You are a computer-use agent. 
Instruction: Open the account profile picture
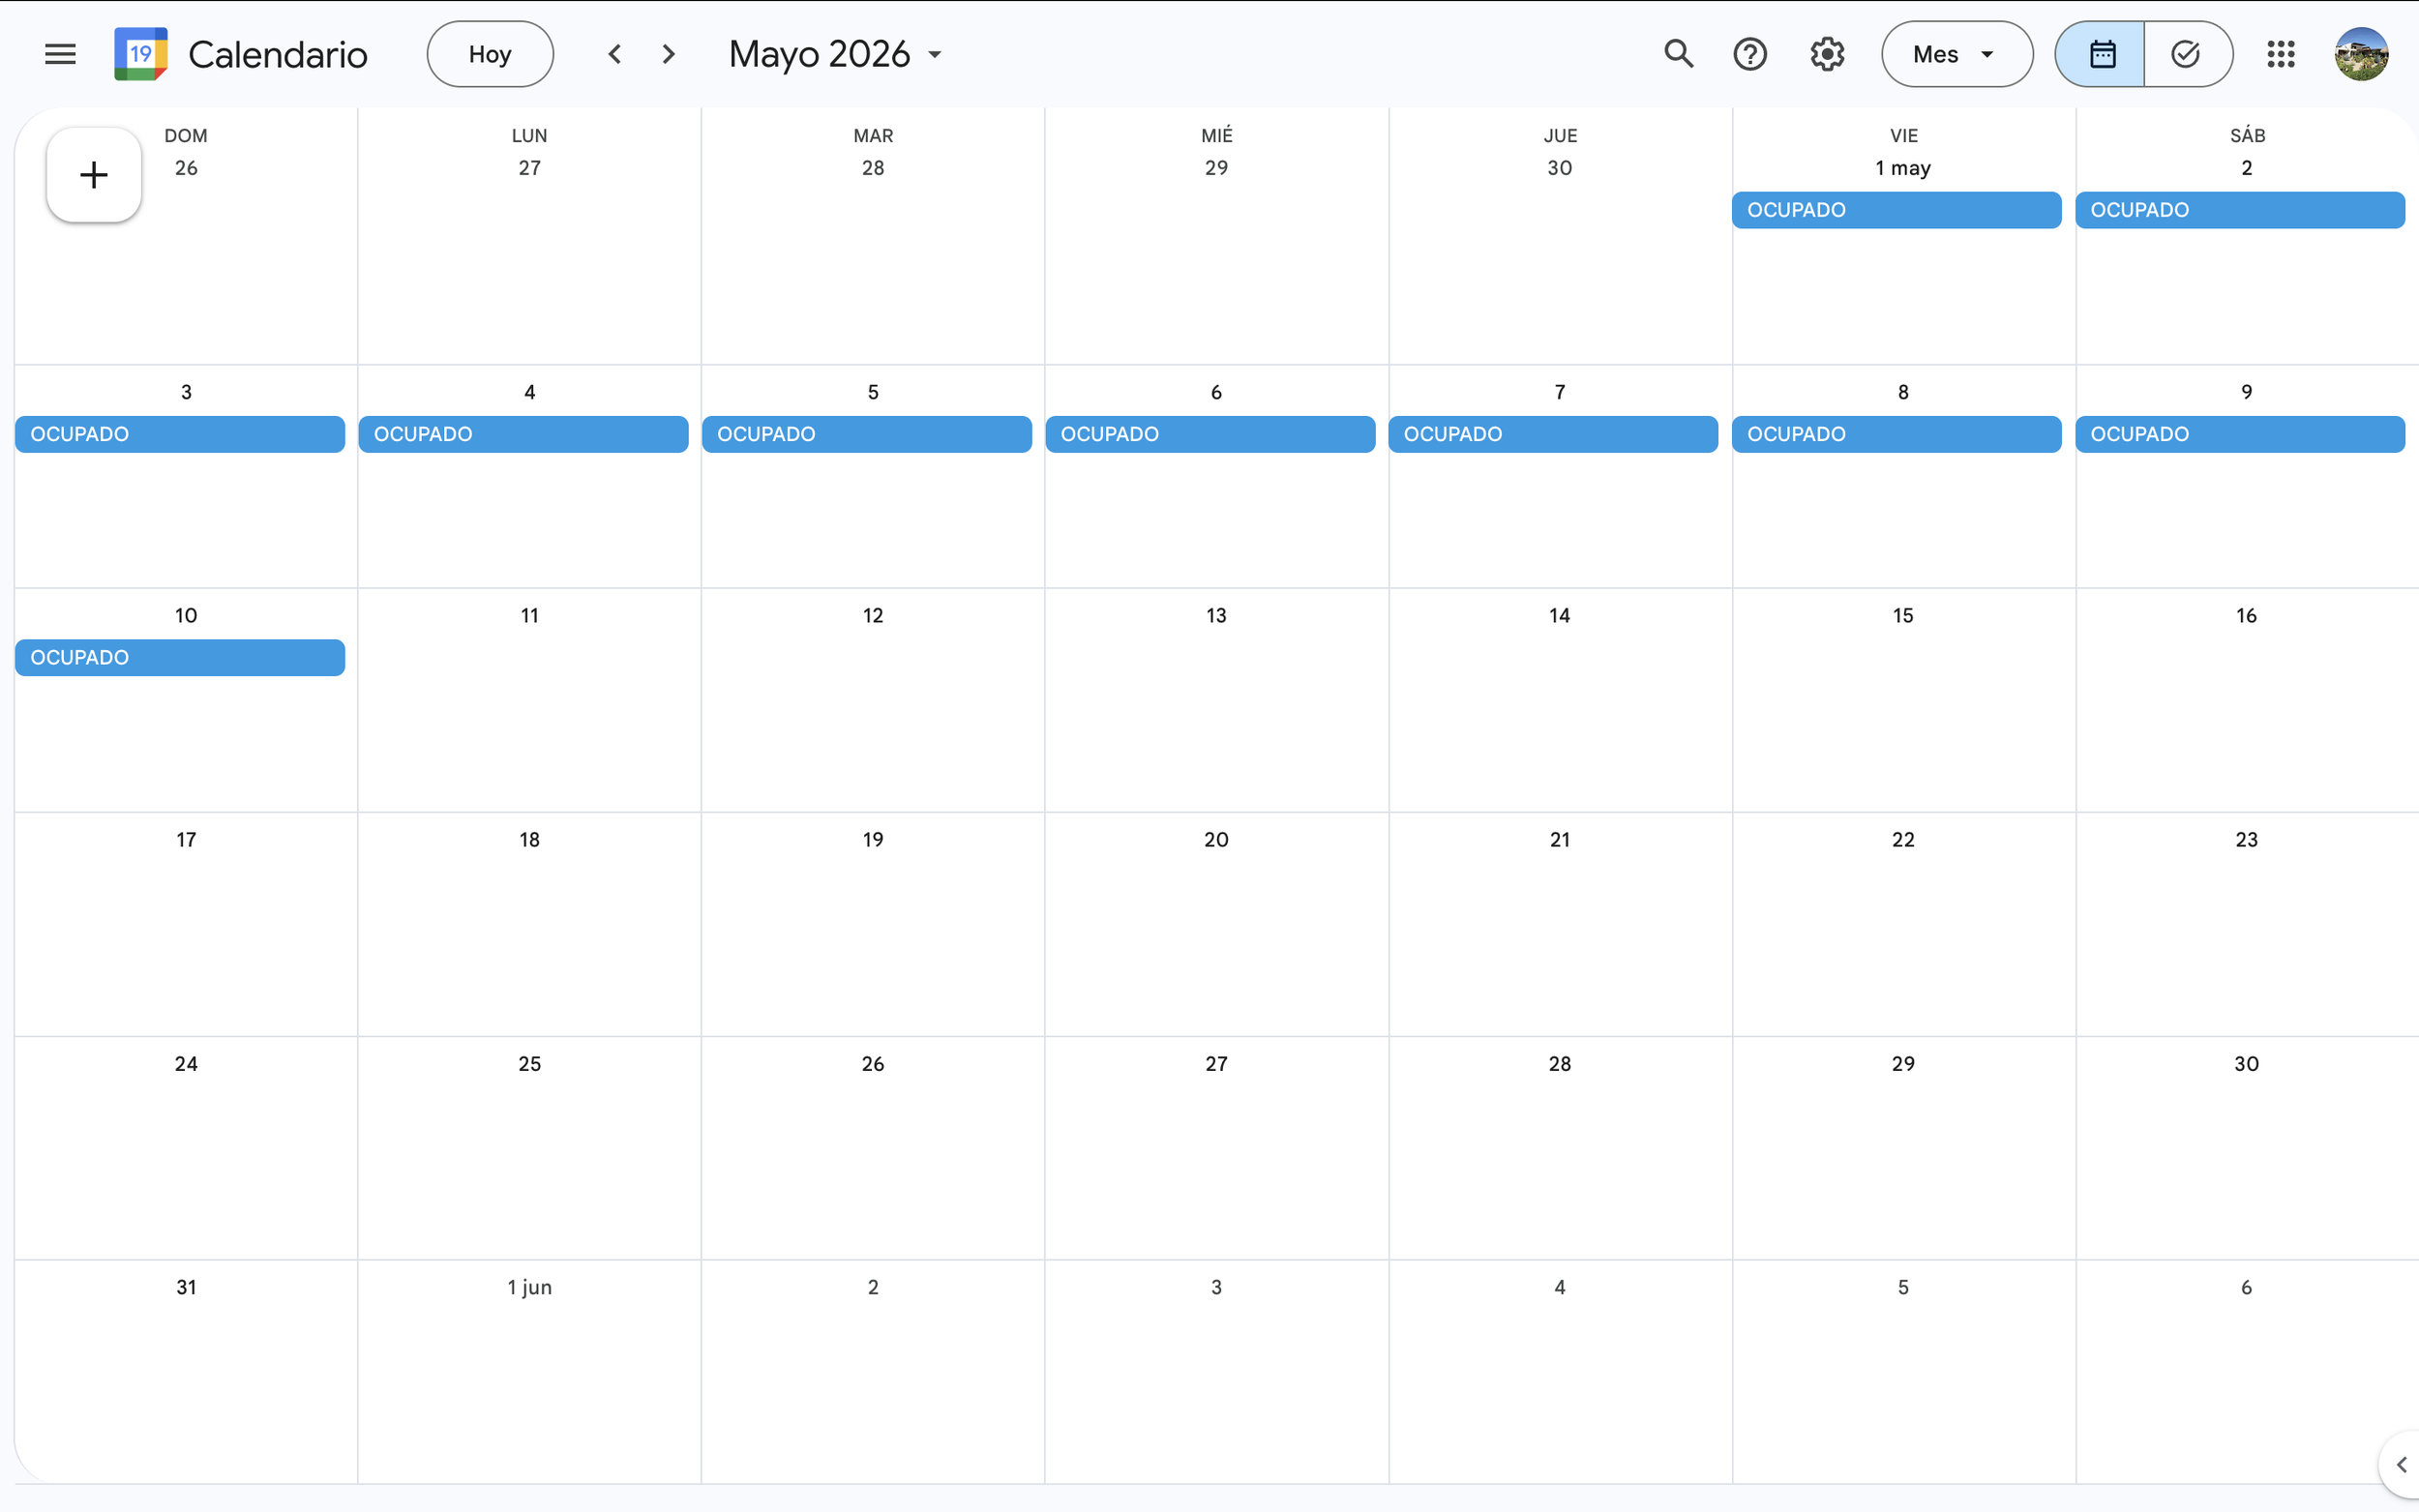(2361, 54)
